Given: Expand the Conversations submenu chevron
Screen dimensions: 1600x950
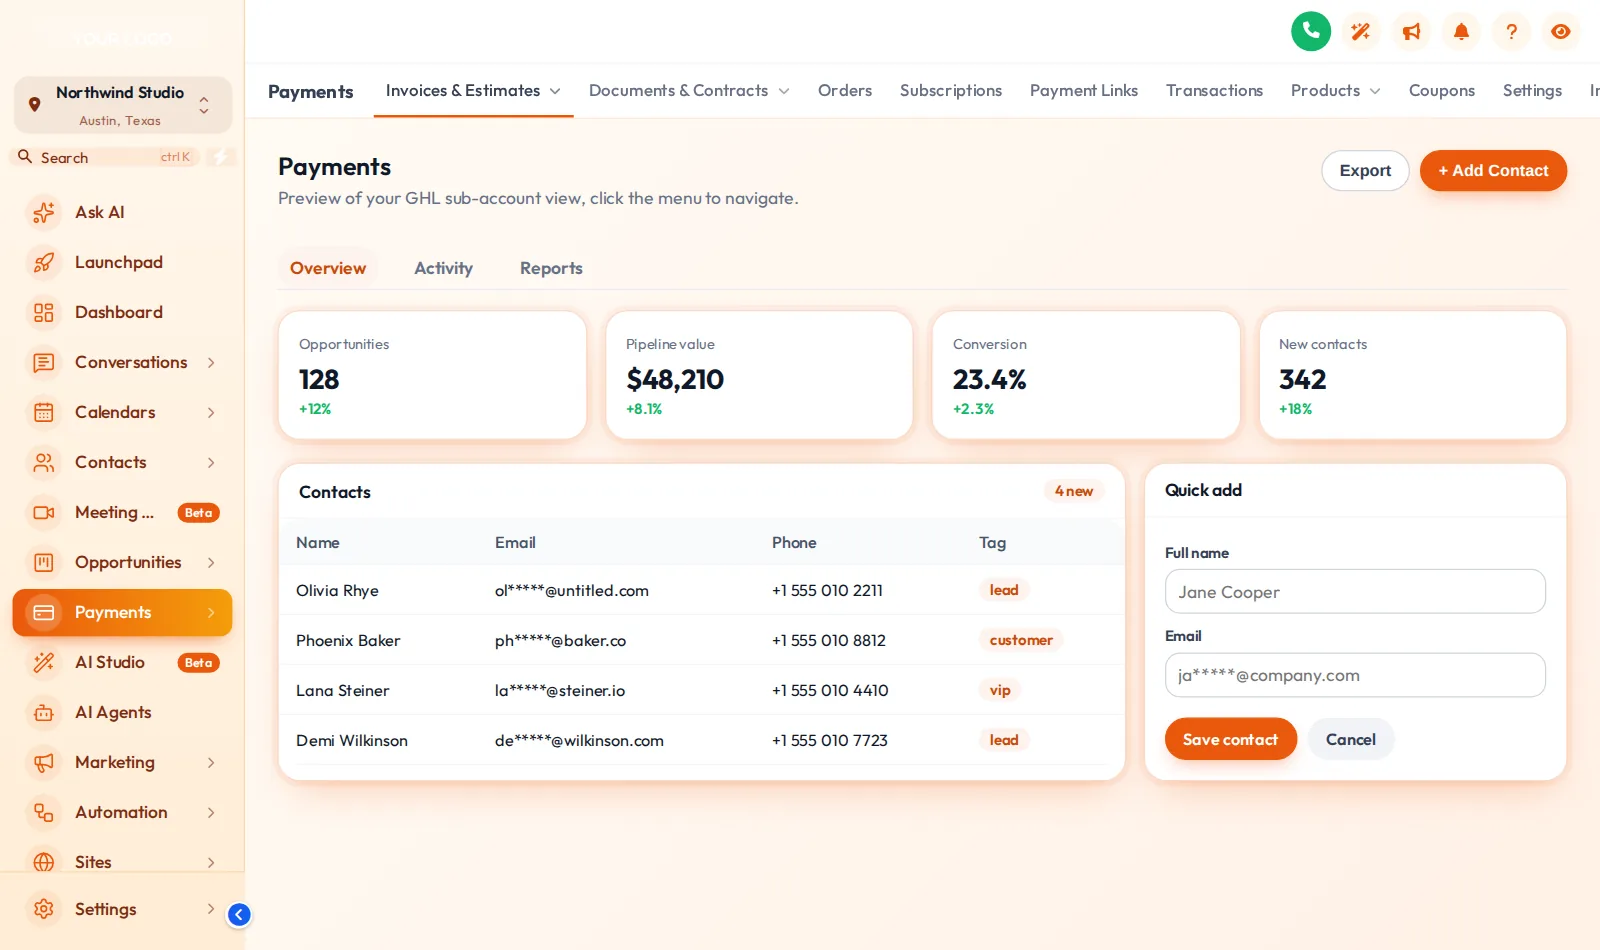Looking at the screenshot, I should click(x=211, y=362).
